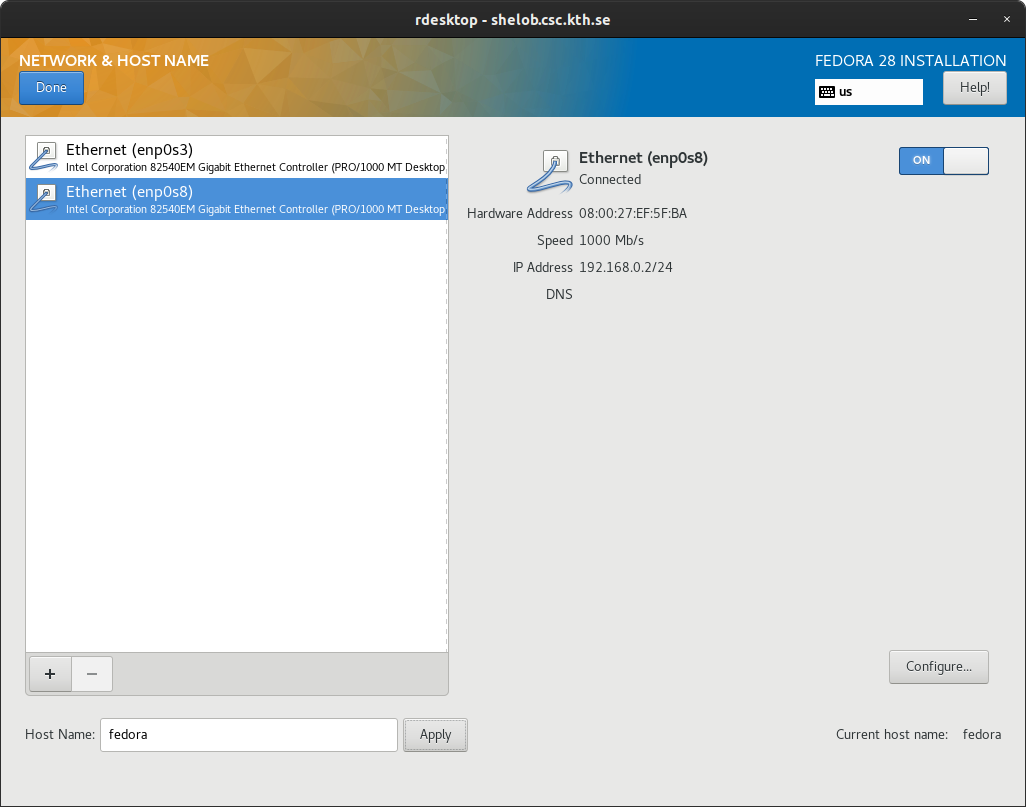Remove selected device with minus button
Screen dimensions: 1026x807
(x=92, y=674)
